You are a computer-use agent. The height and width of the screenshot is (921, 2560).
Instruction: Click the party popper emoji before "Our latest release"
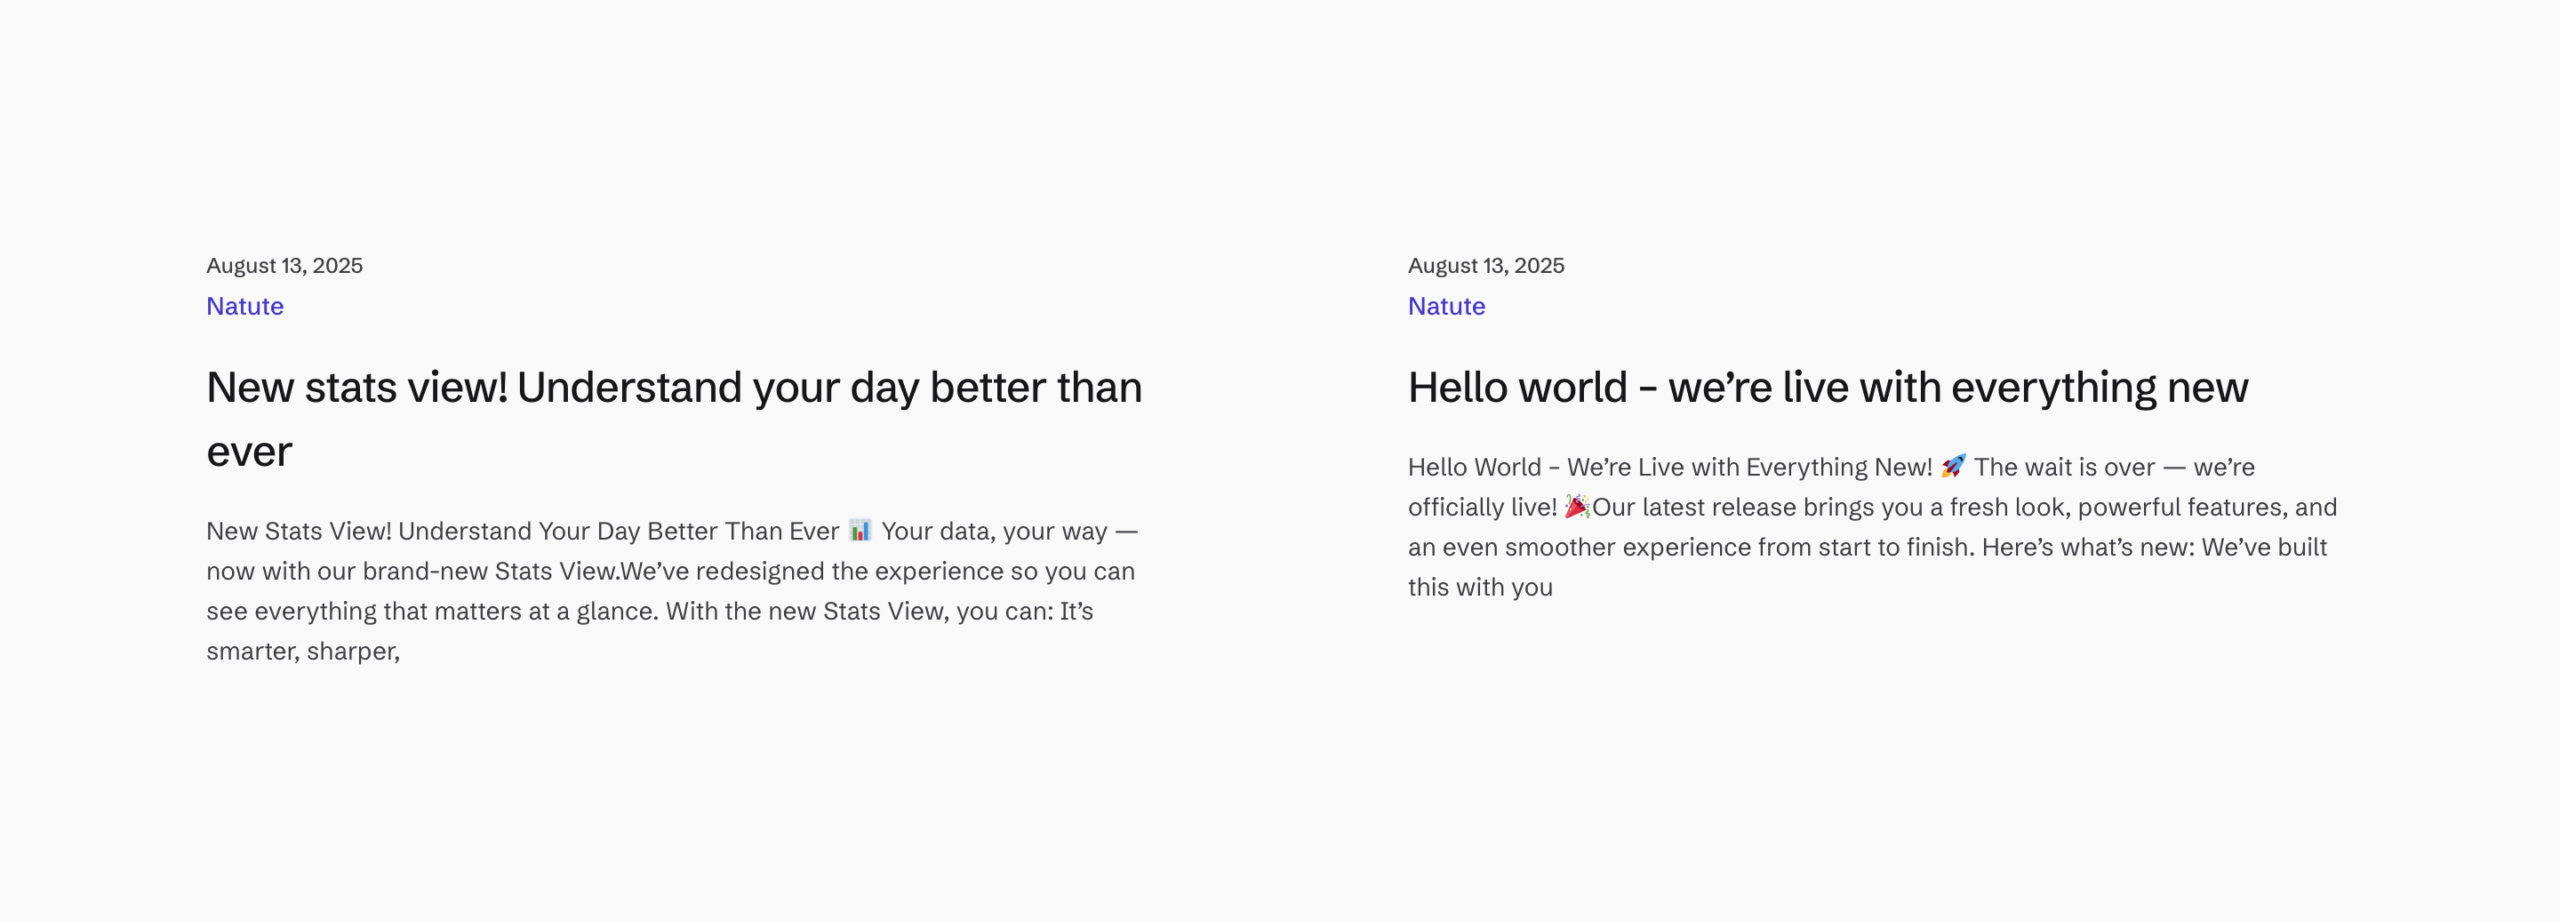point(1577,506)
